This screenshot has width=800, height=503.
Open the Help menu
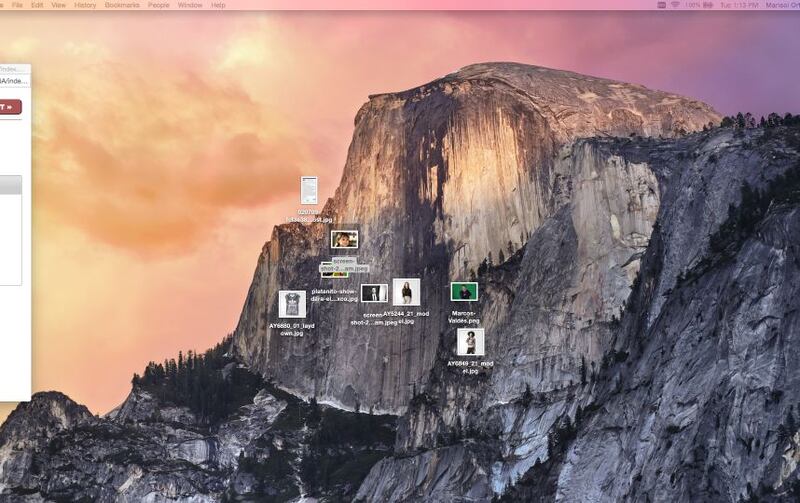pyautogui.click(x=218, y=5)
